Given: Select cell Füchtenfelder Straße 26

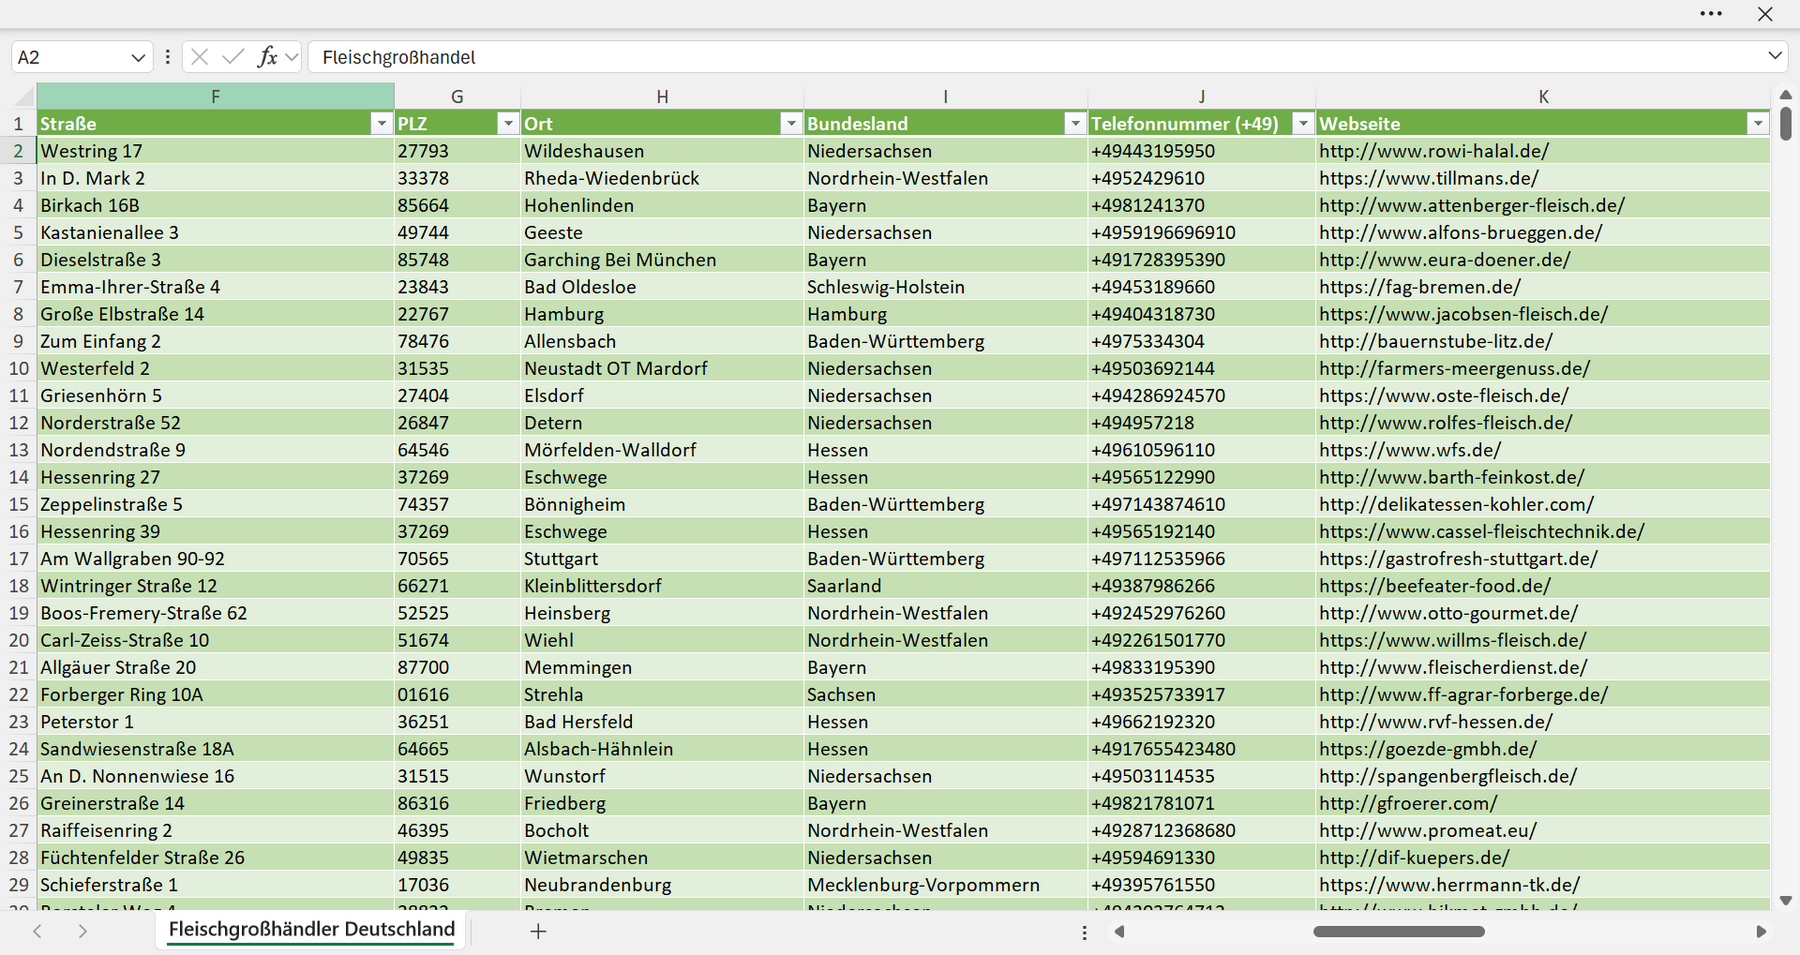Looking at the screenshot, I should coord(215,858).
